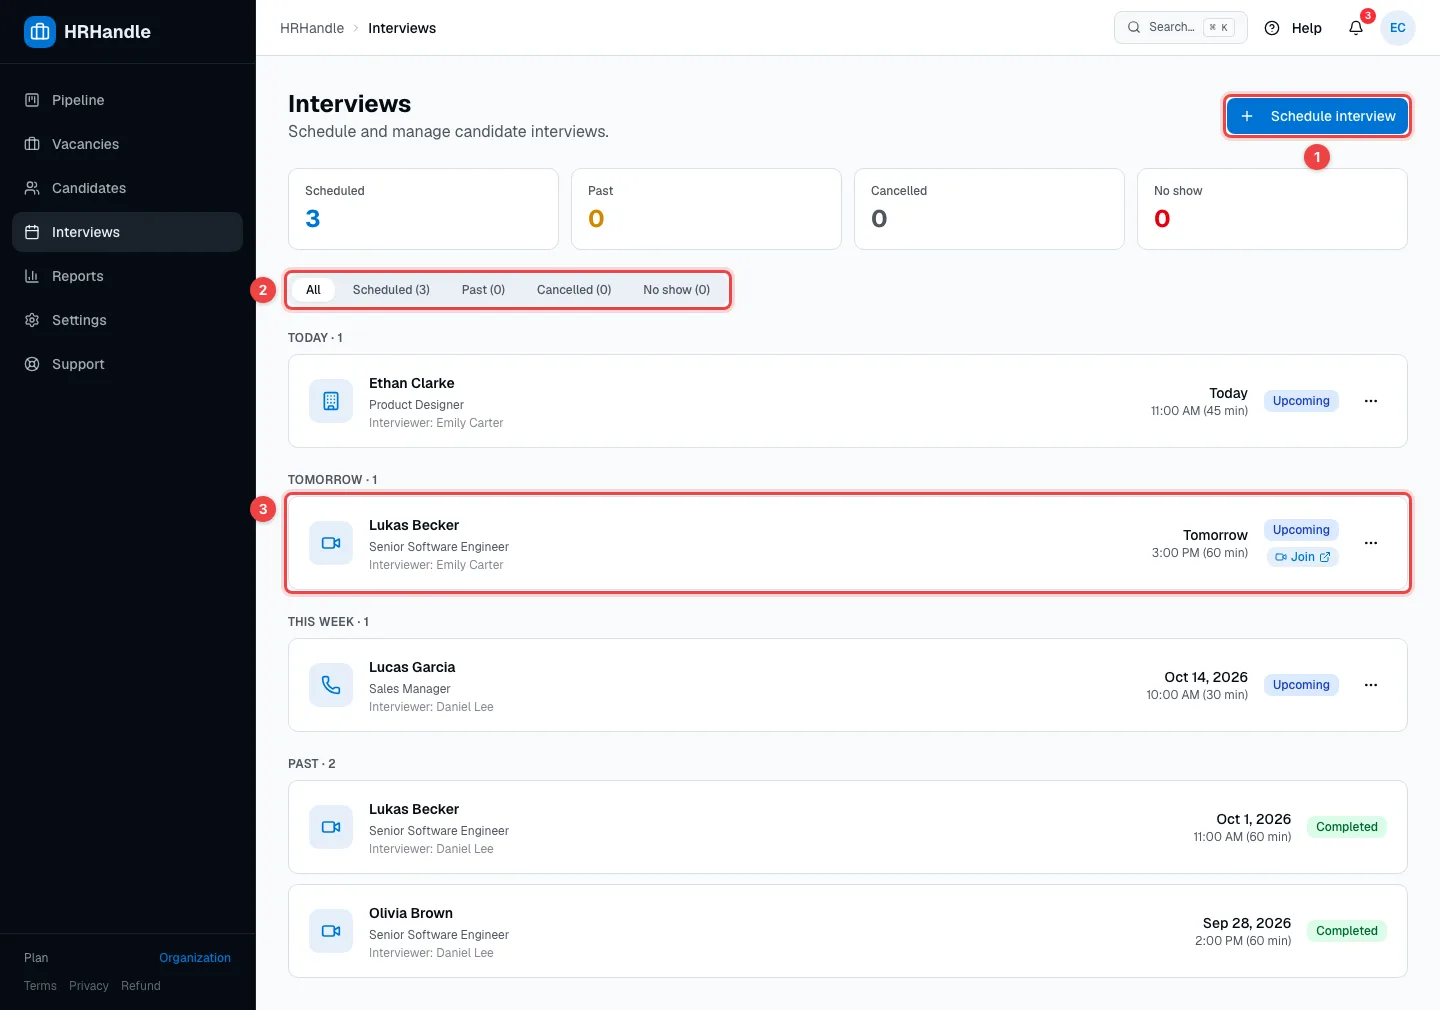The height and width of the screenshot is (1010, 1440).
Task: Click Lucas Garcia's phone call icon
Action: pyautogui.click(x=331, y=685)
